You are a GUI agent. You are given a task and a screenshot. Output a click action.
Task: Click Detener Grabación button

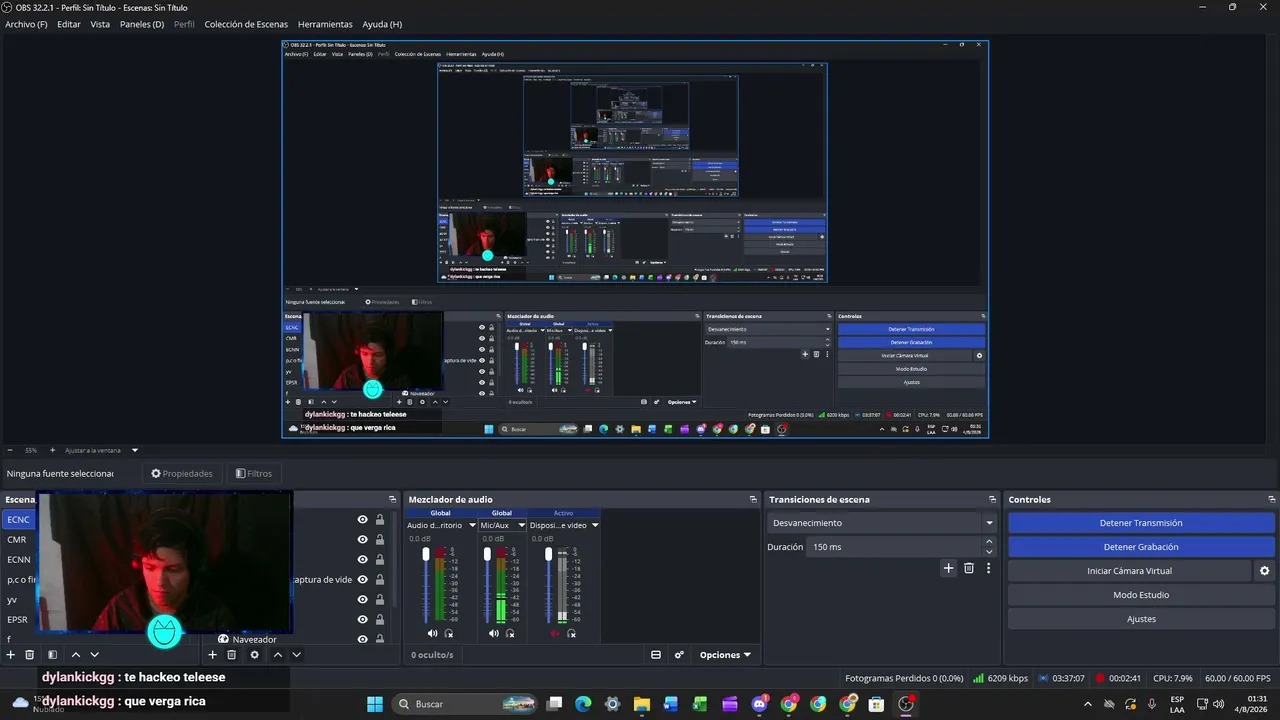(1141, 547)
